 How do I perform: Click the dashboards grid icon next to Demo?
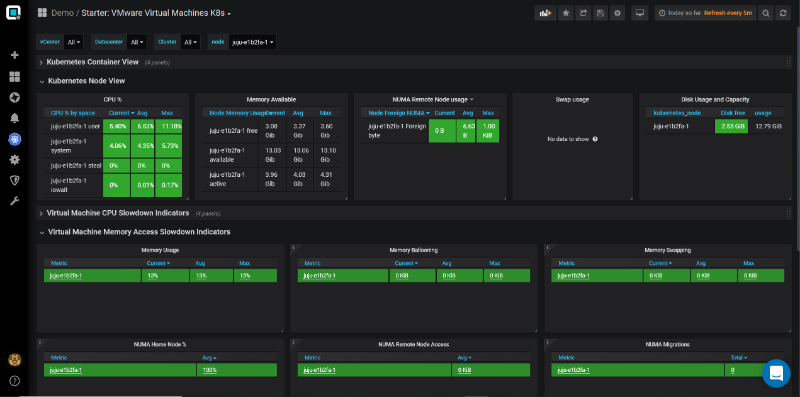coord(42,13)
